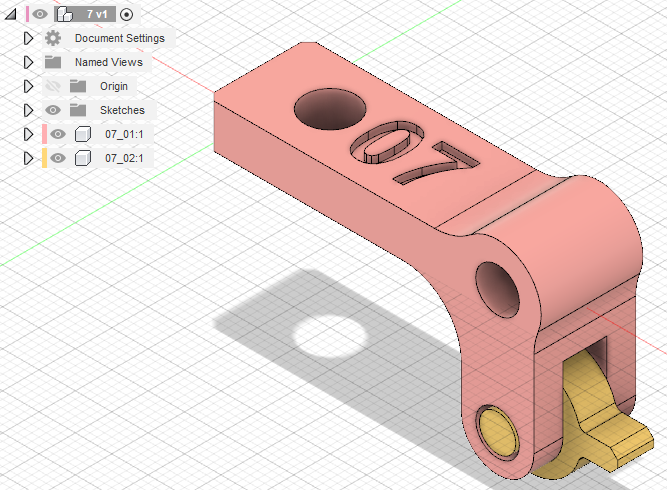This screenshot has width=667, height=490.
Task: Expand the Sketches folder
Action: 29,110
